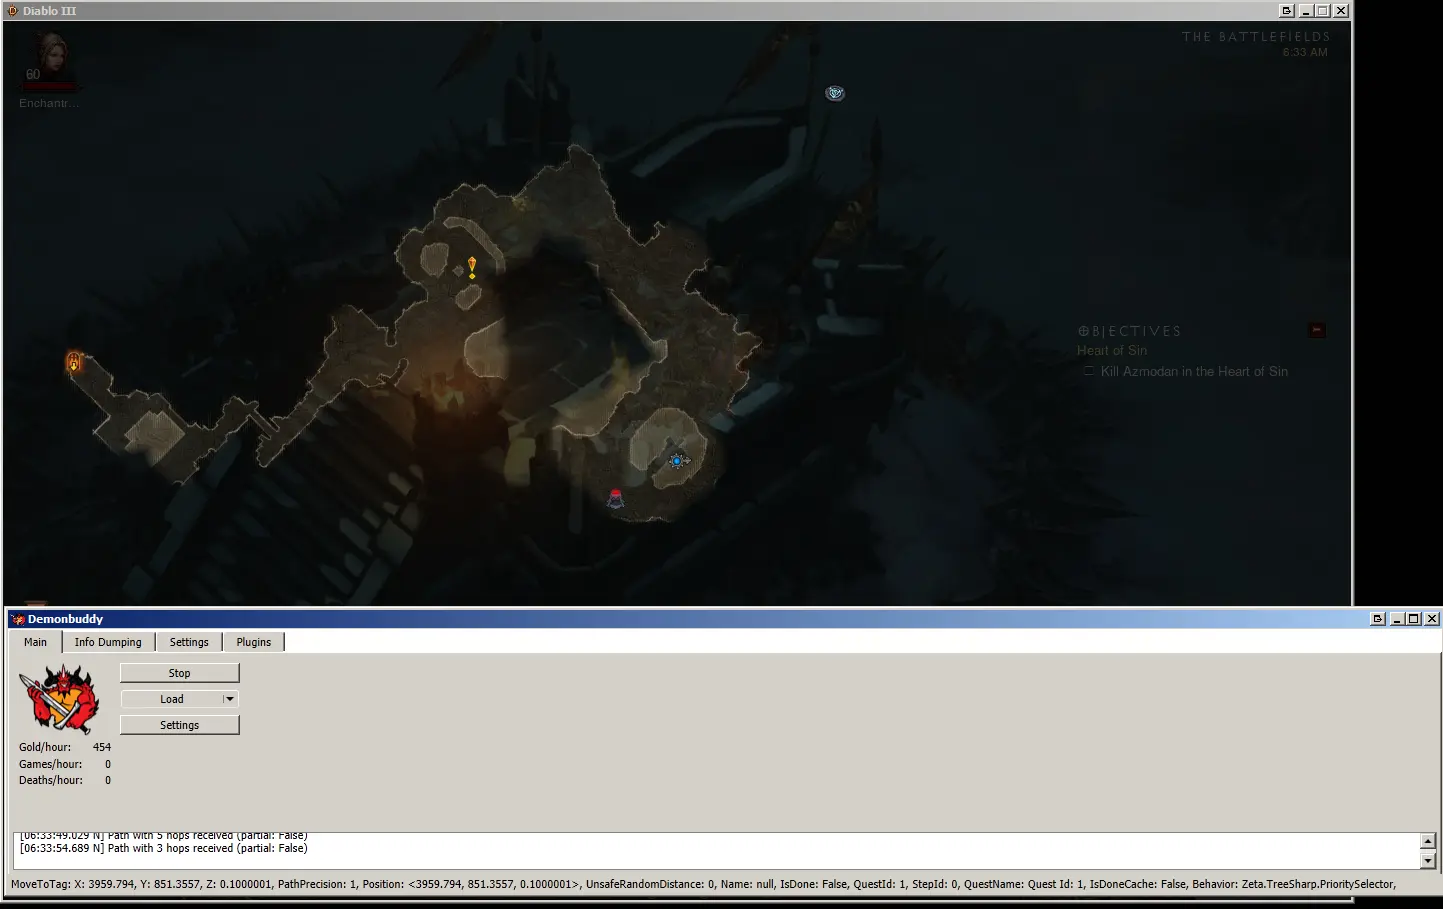Click the Settings button below Load
Screen dimensions: 1443x909
coord(180,725)
